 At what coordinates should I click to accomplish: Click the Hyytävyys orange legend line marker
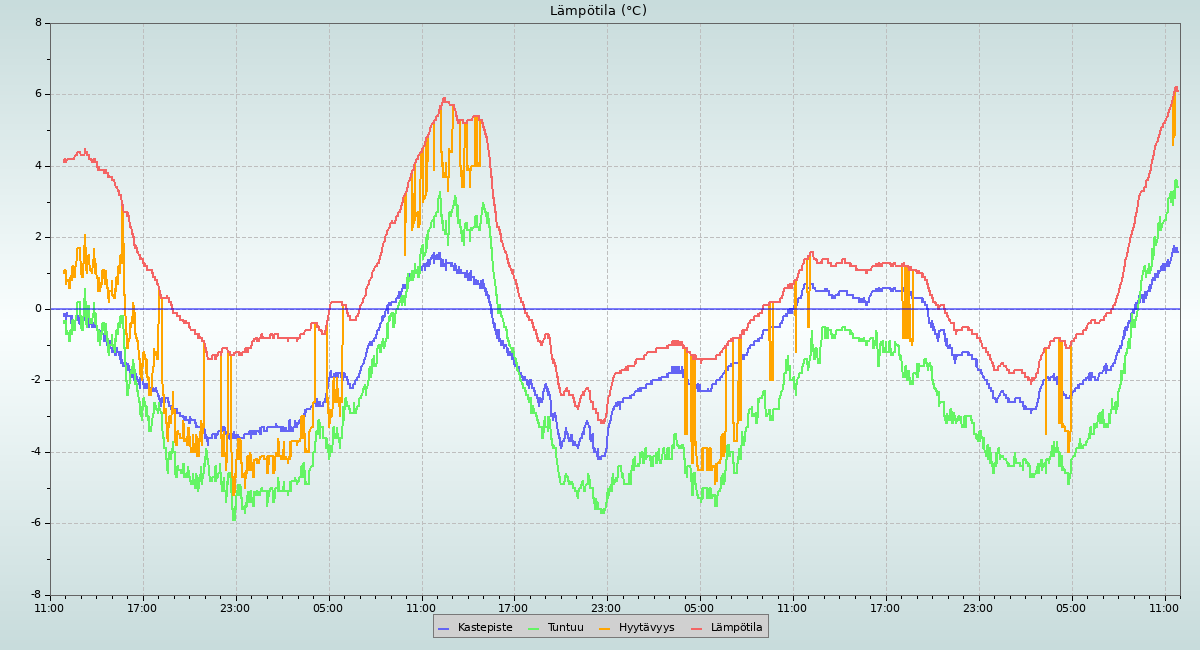tap(605, 628)
